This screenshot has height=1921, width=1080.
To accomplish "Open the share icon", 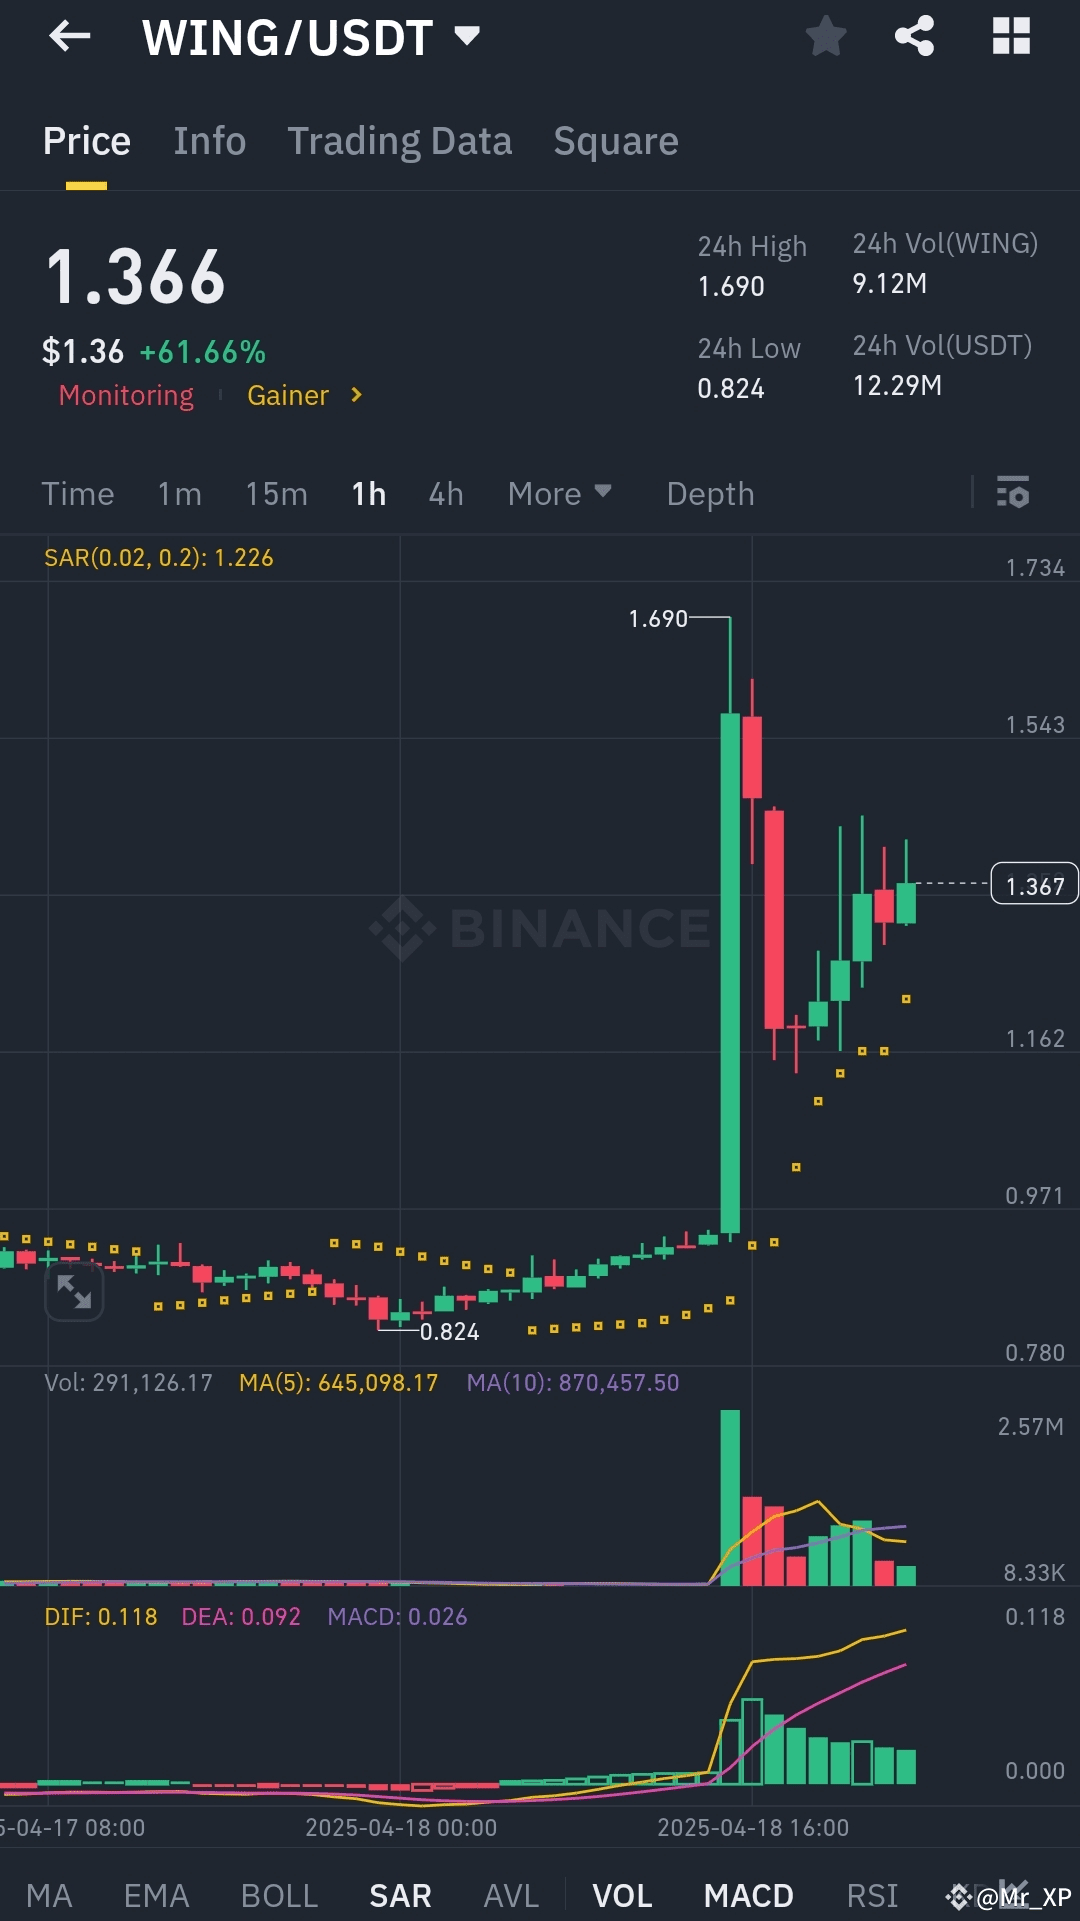I will [x=913, y=37].
